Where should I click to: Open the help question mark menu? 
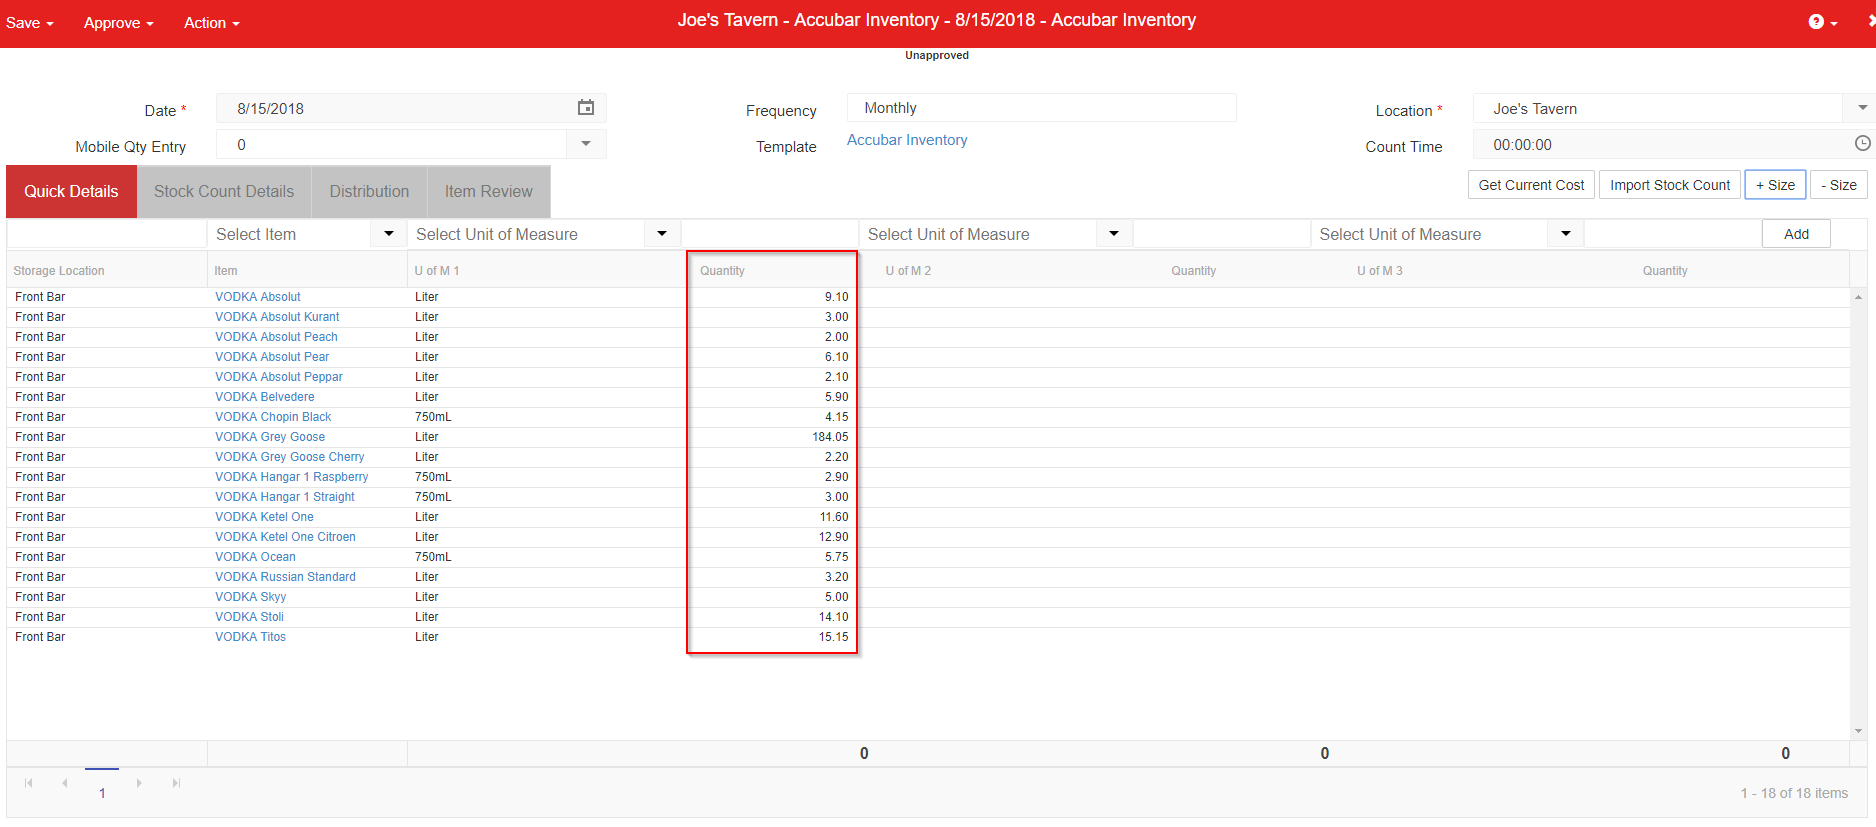point(1822,22)
